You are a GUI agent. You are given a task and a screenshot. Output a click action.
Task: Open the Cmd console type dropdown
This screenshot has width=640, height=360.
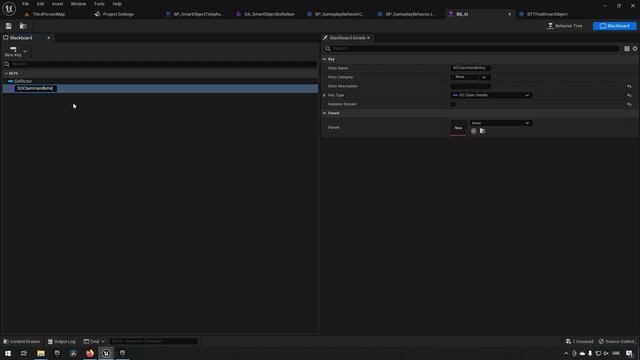click(x=94, y=341)
